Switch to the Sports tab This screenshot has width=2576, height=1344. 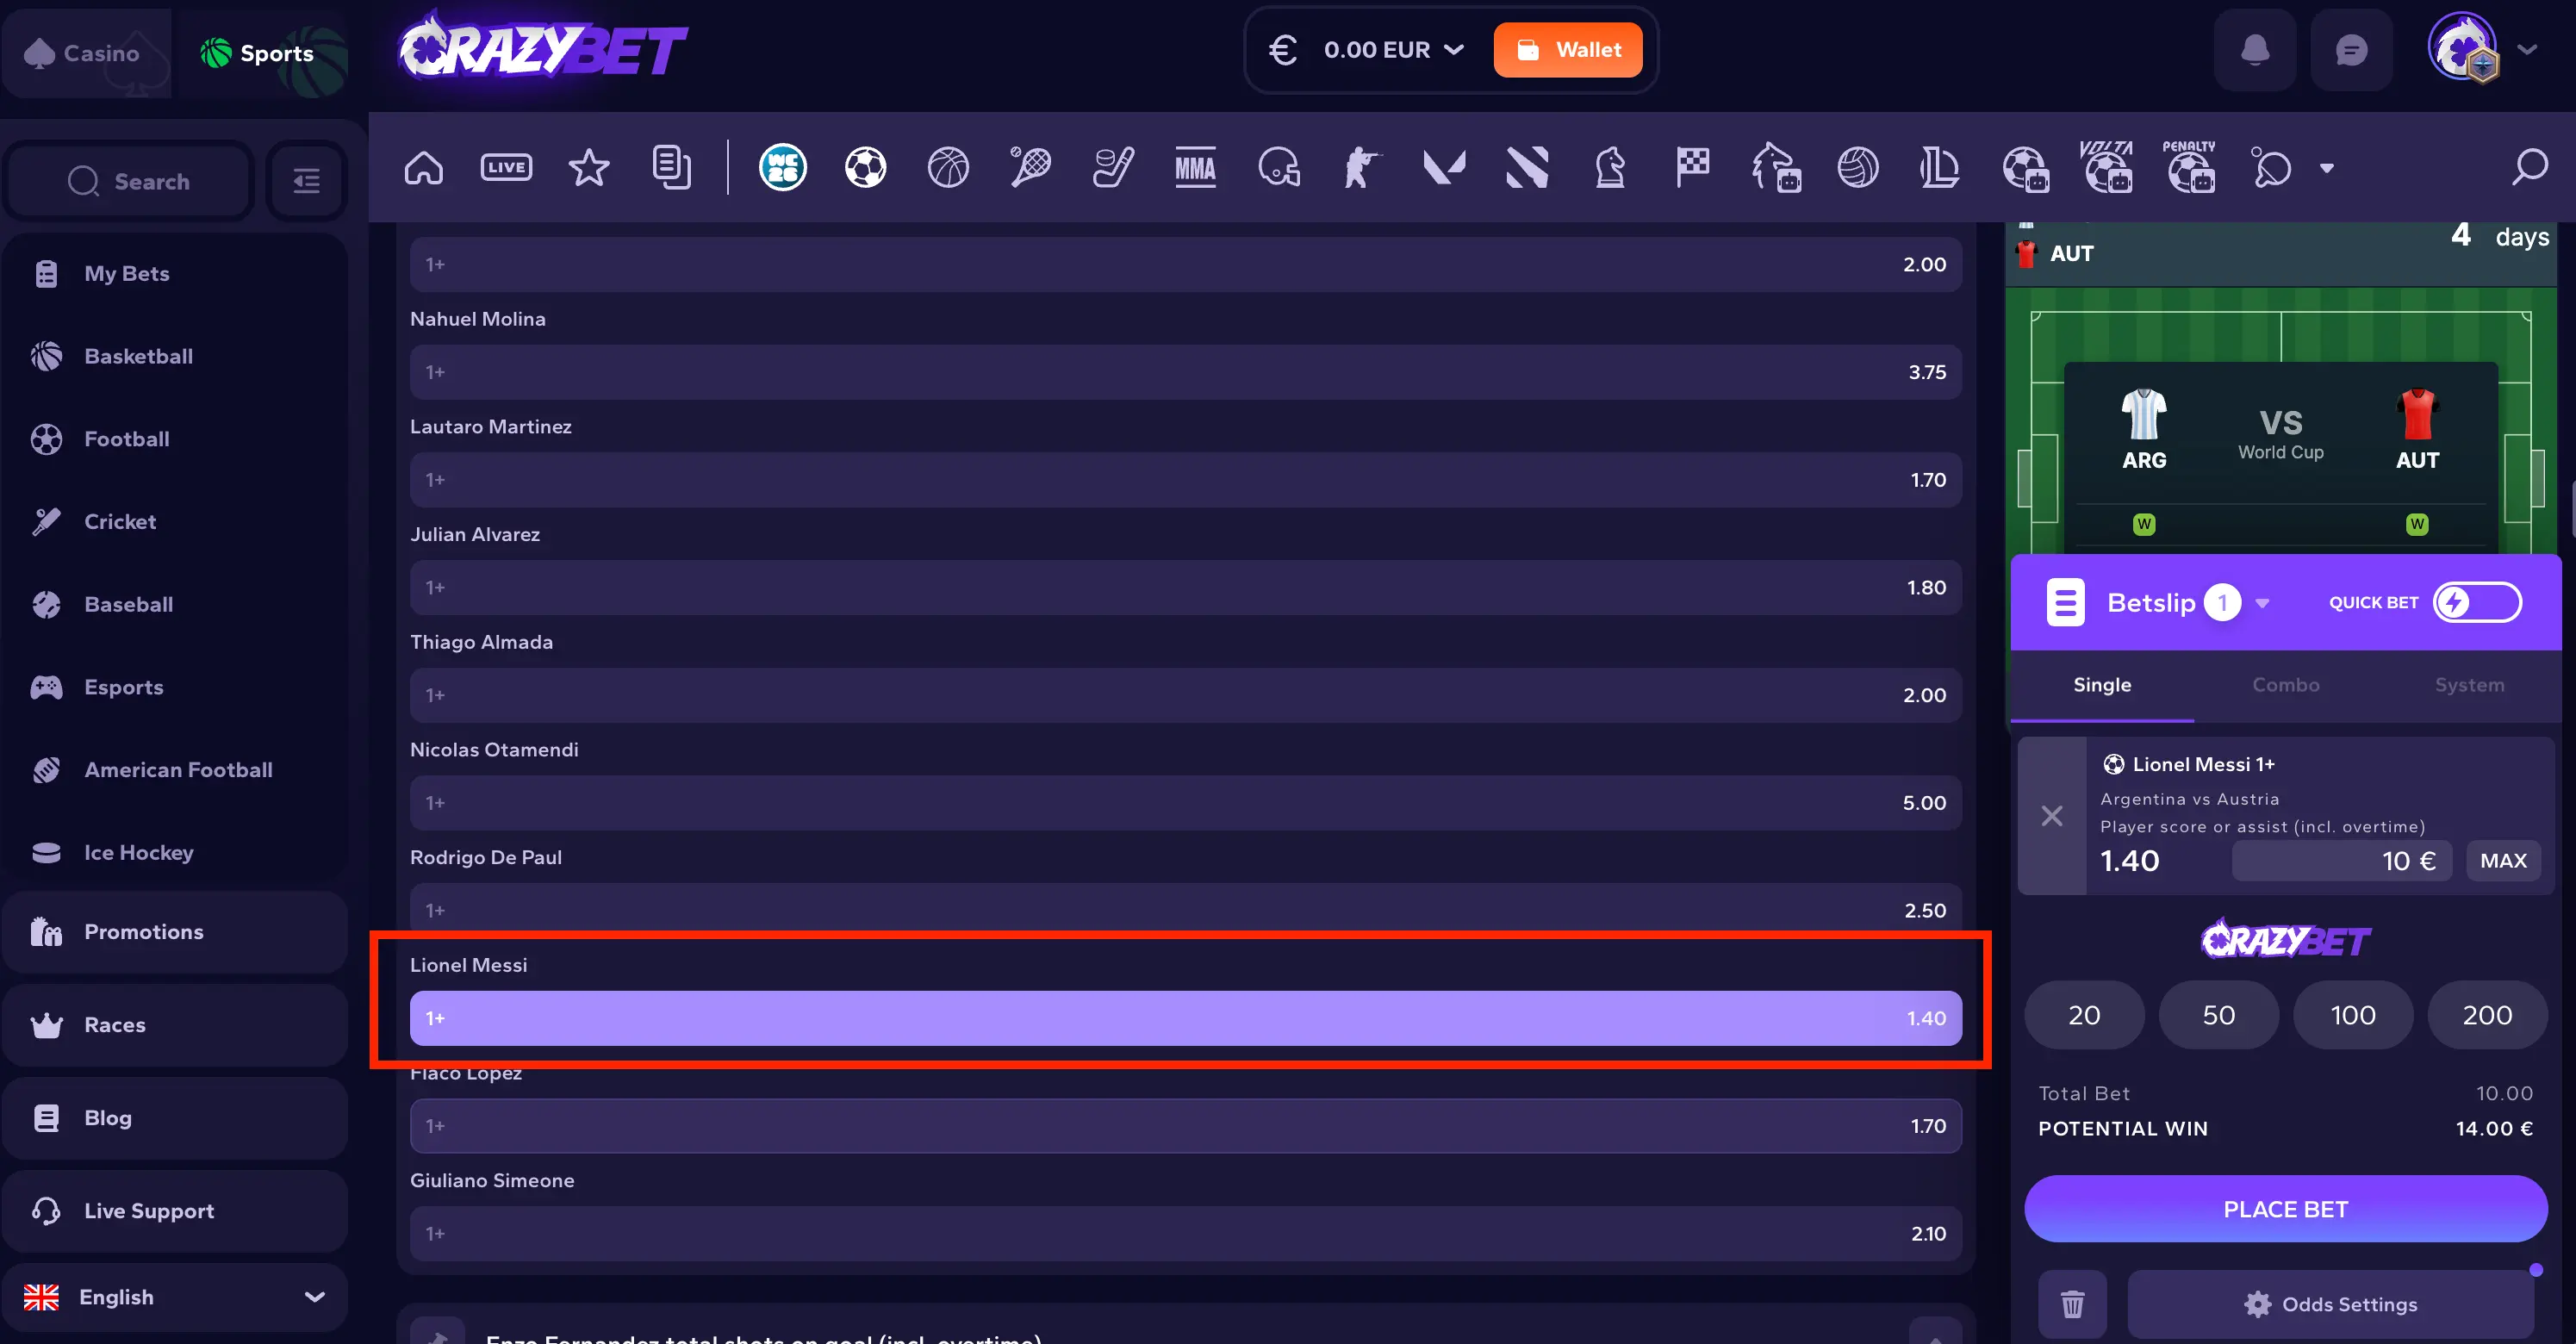click(x=262, y=53)
